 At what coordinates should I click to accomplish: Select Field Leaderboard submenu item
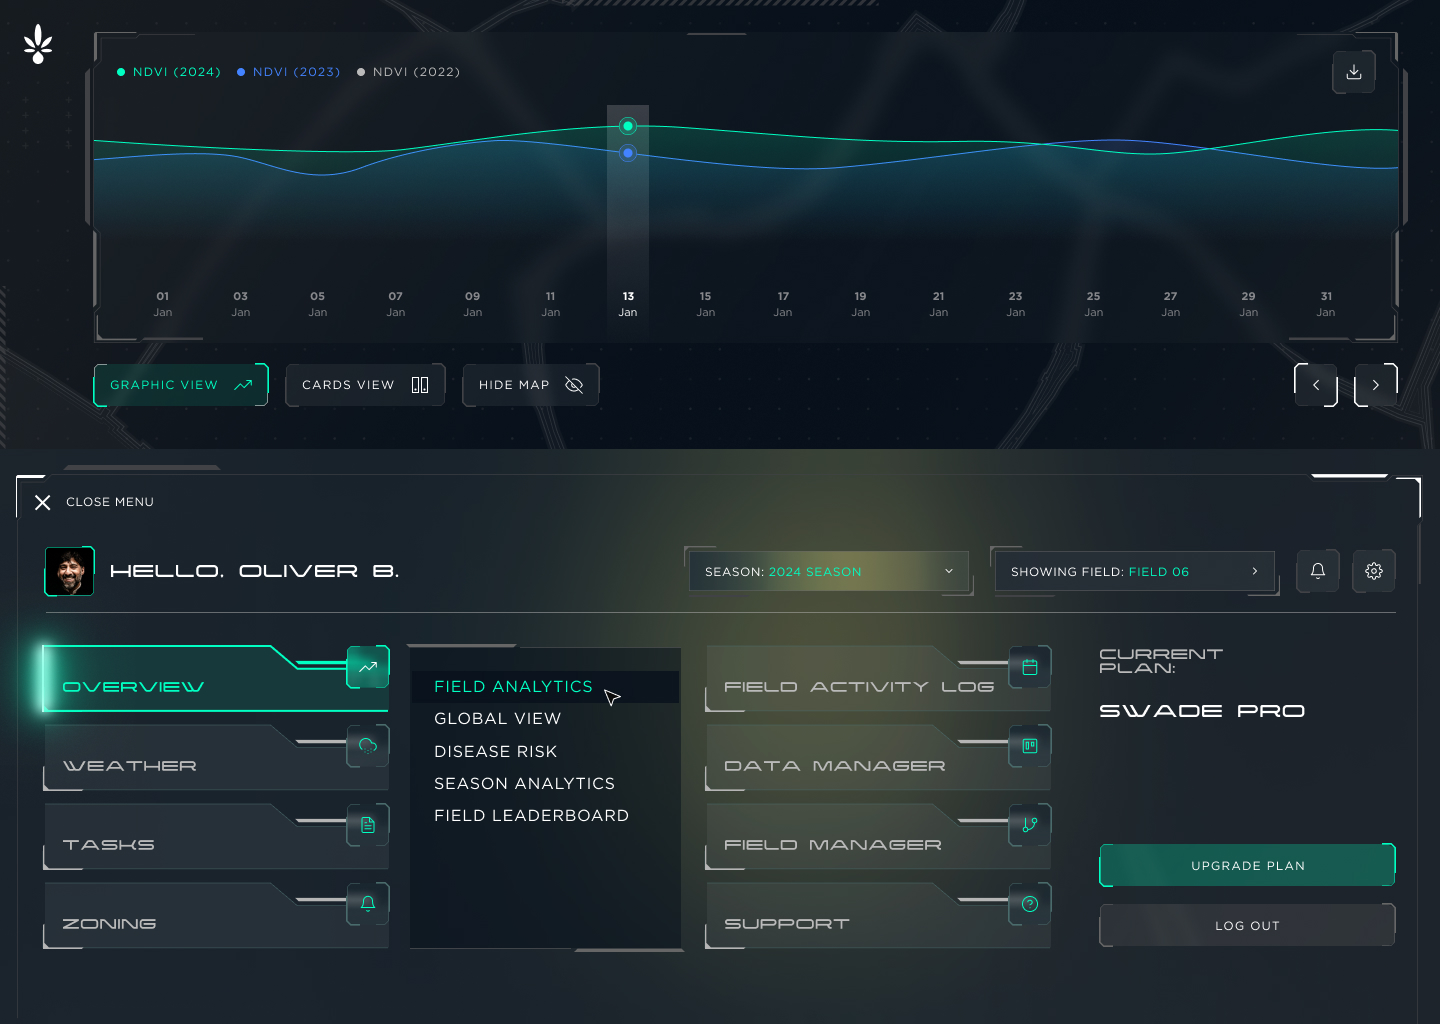pos(531,816)
